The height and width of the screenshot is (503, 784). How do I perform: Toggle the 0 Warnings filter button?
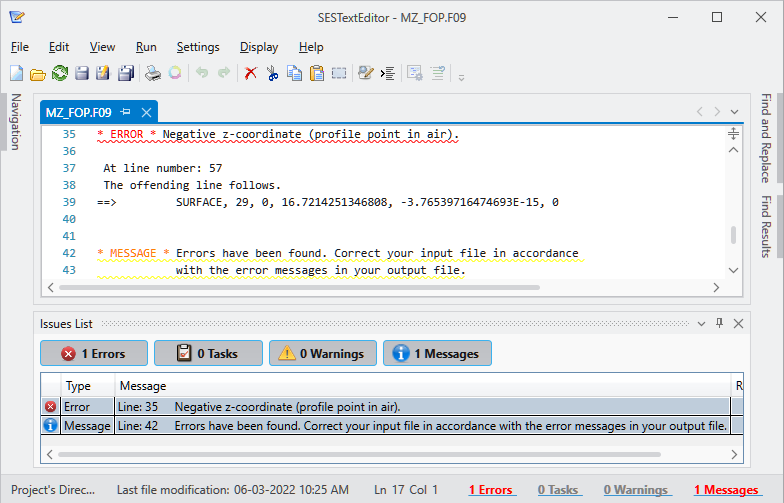323,353
